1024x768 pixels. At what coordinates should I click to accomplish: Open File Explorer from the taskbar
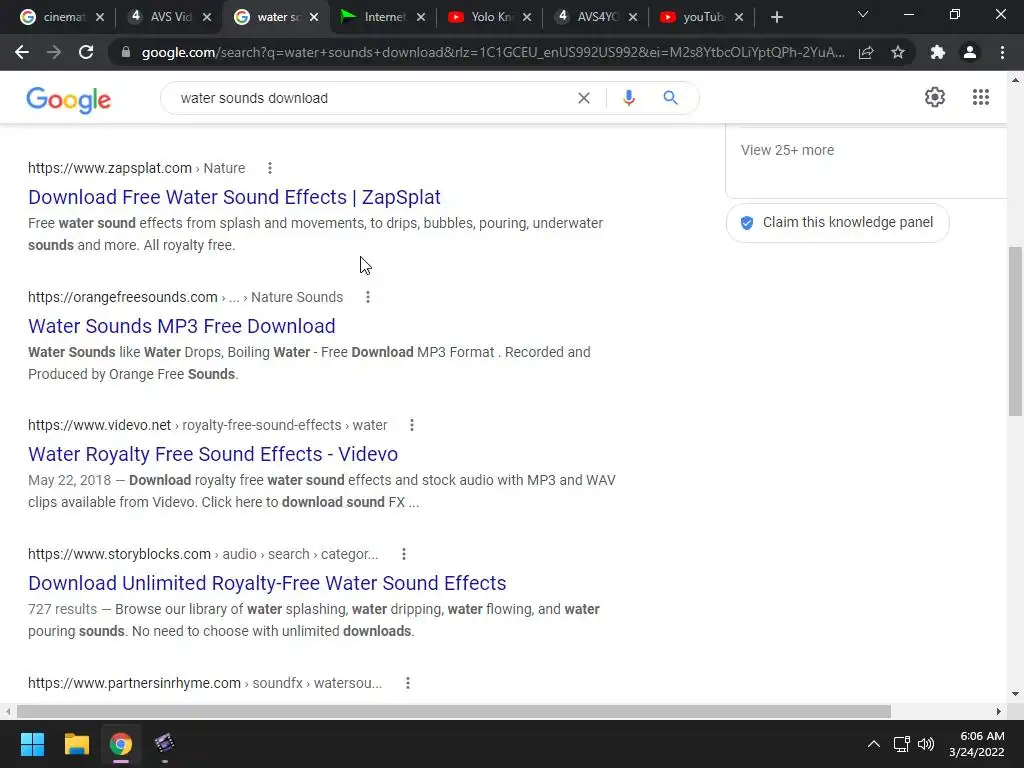pyautogui.click(x=76, y=744)
